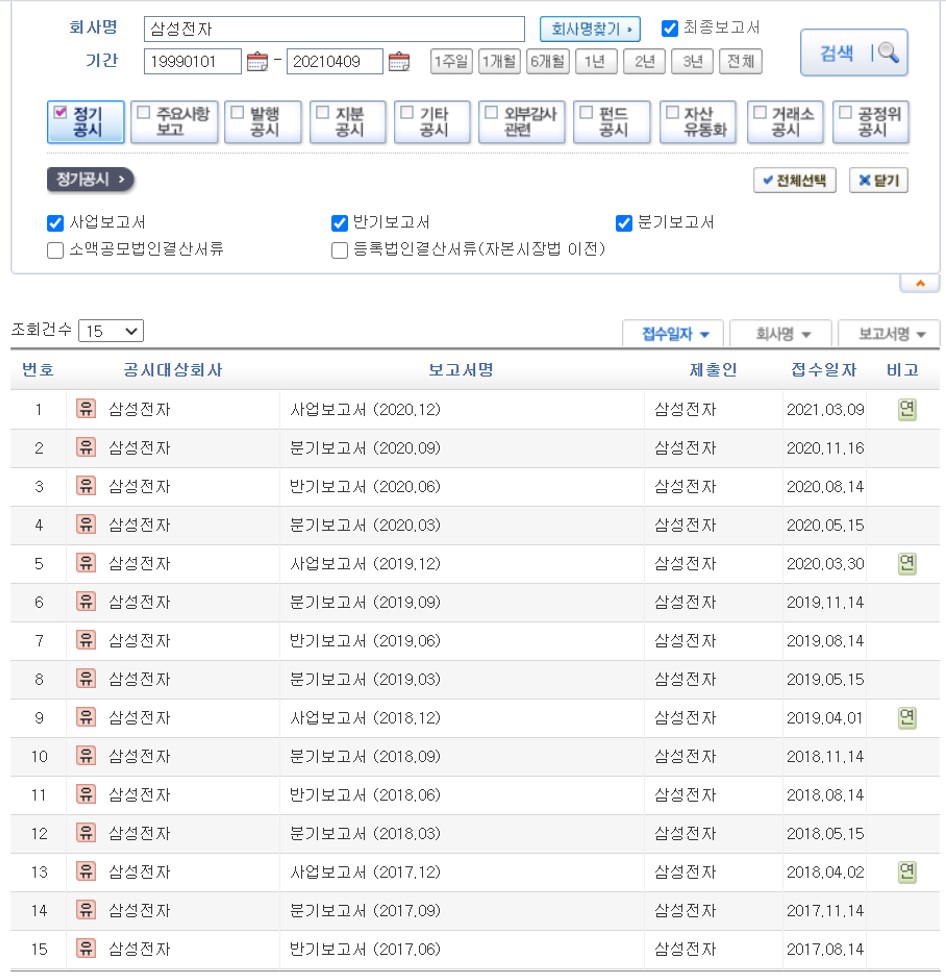Click the 연 badge for 2017.12 report

[x=907, y=872]
